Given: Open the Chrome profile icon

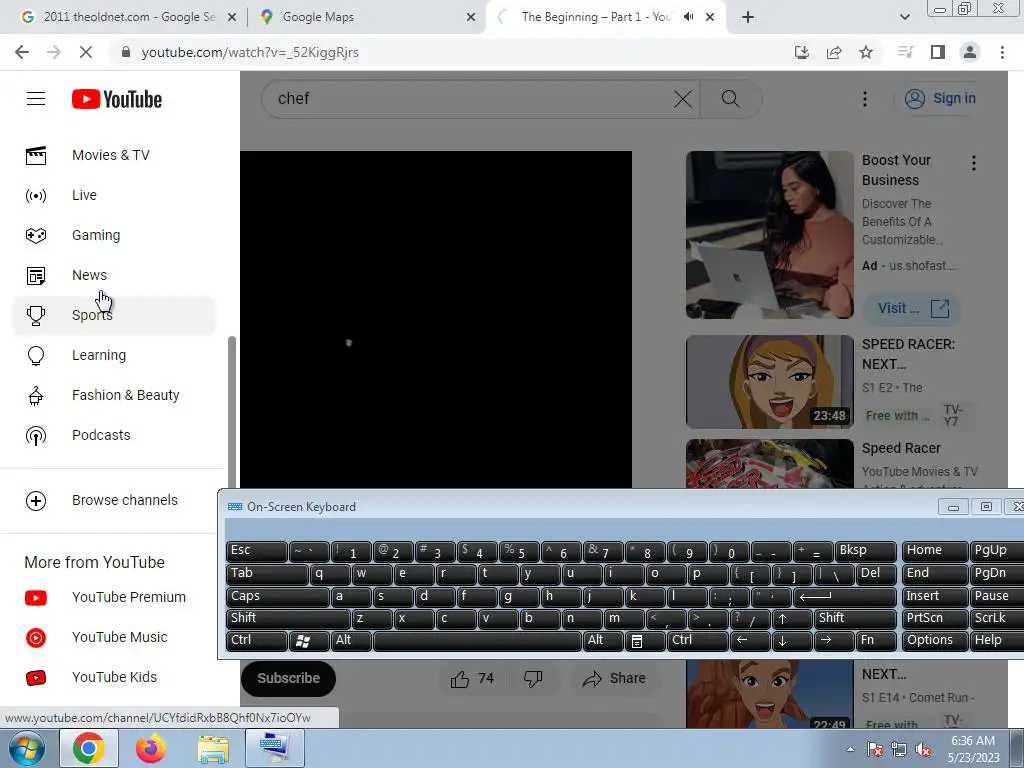Looking at the screenshot, I should [x=970, y=52].
